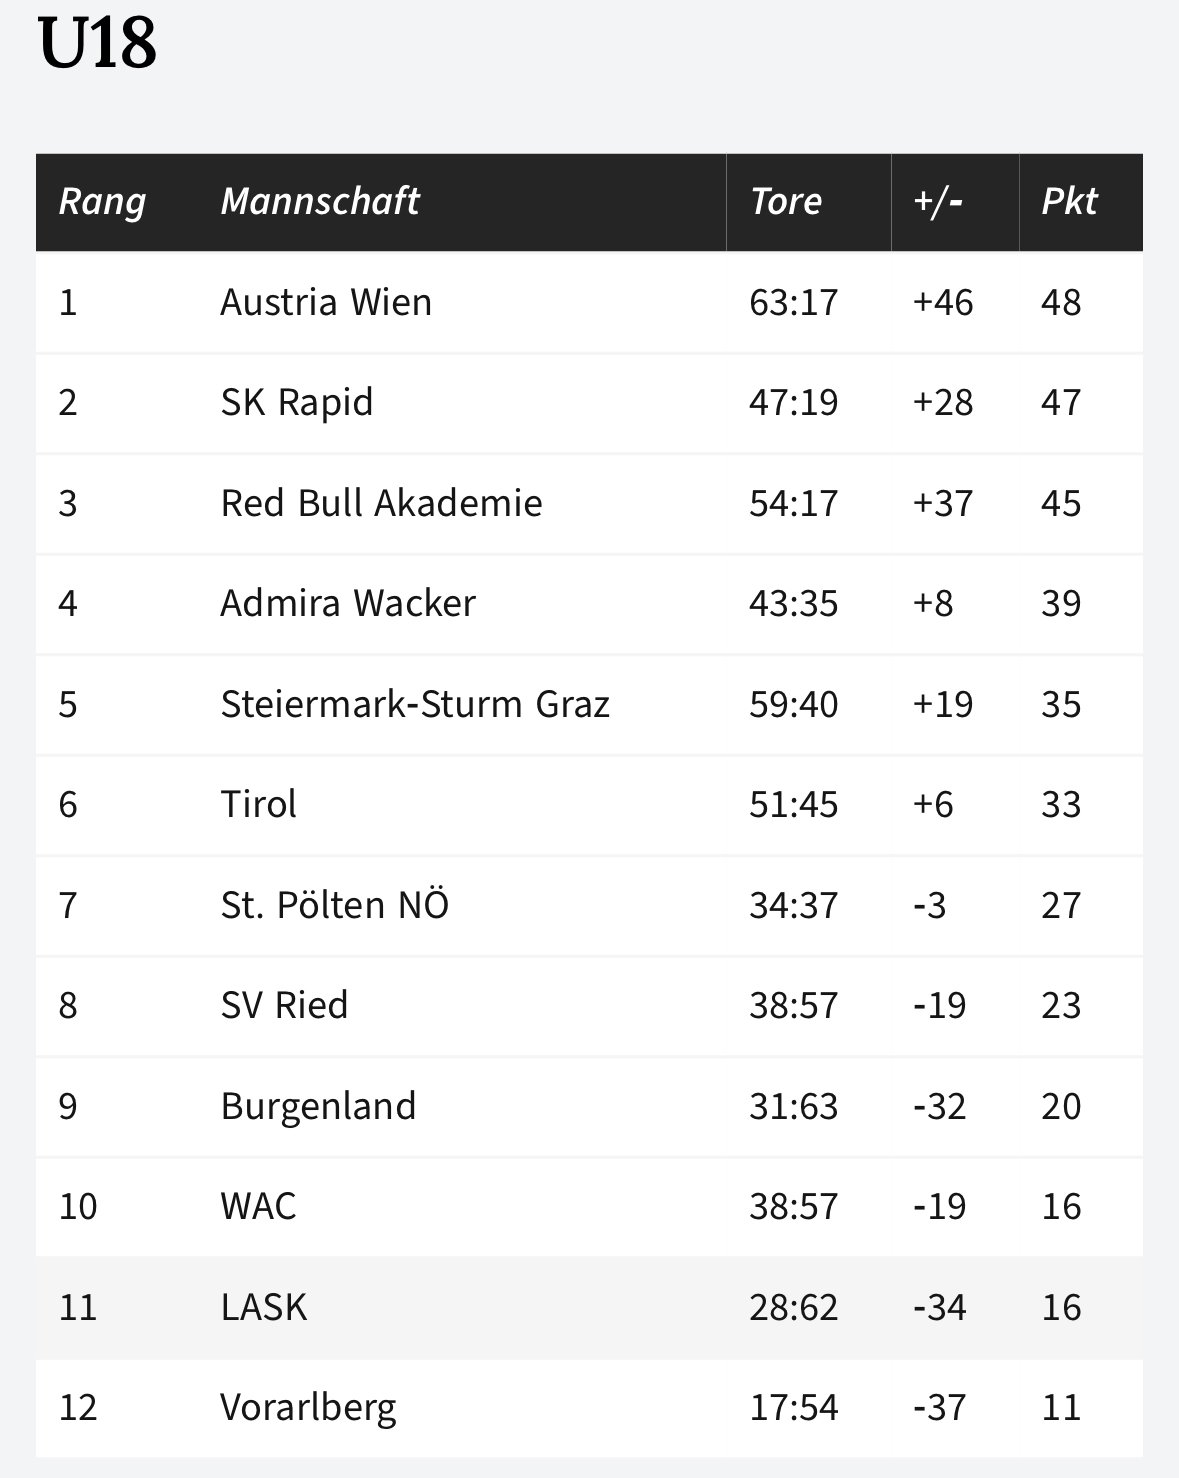Select the SK Rapid team name
This screenshot has width=1179, height=1478.
(x=297, y=402)
